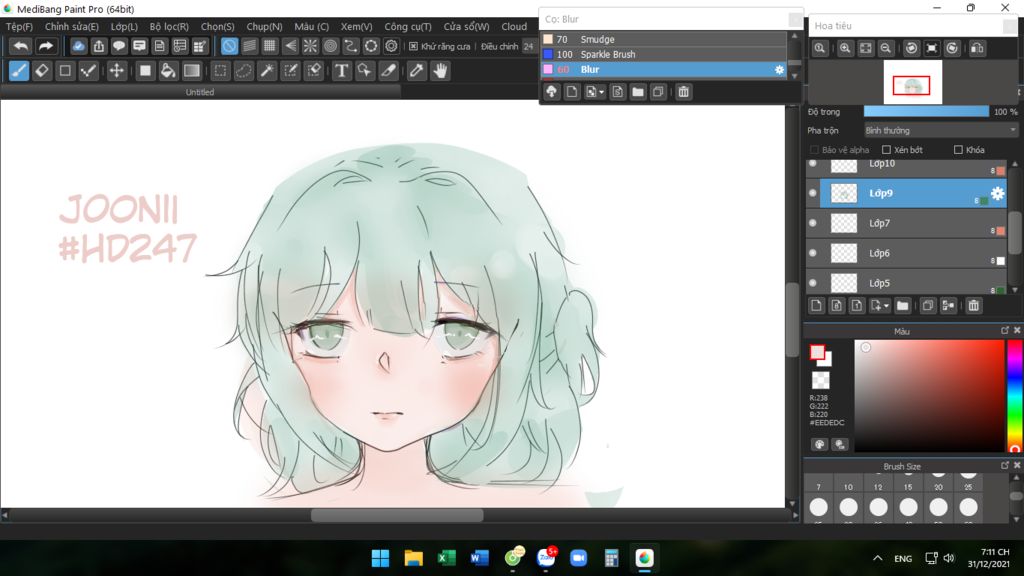Open Lớp9 layer settings gear
Screen dimensions: 1024x576
point(997,193)
